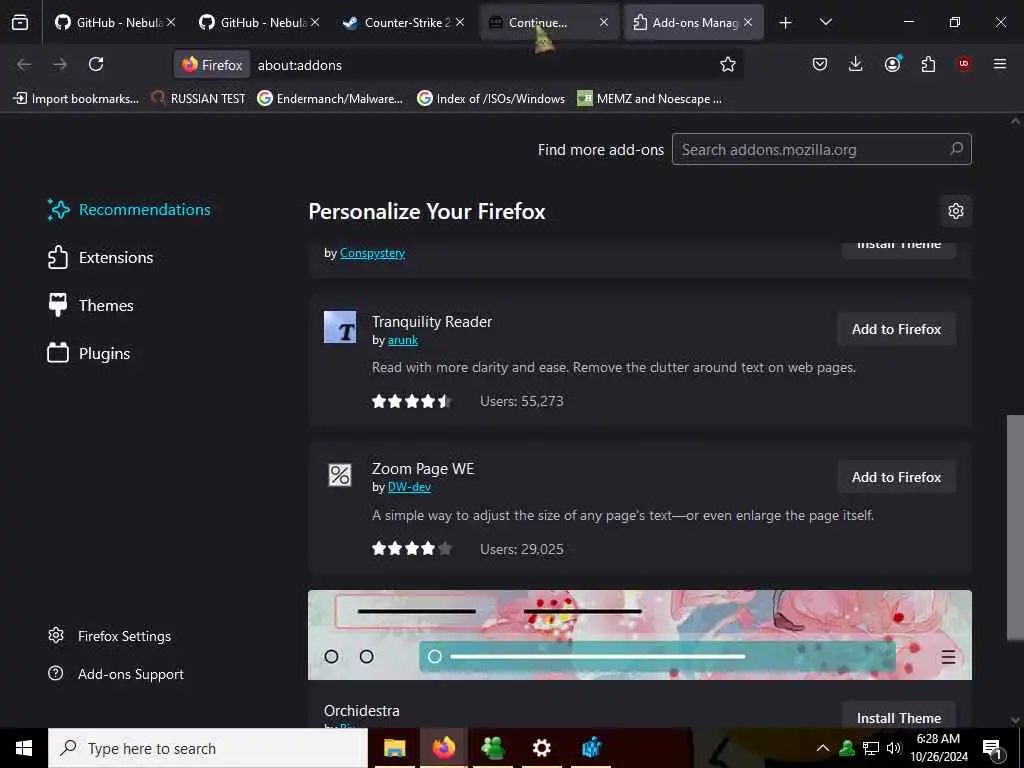Screen dimensions: 1024x768
Task: Go back one page
Action: [24, 64]
